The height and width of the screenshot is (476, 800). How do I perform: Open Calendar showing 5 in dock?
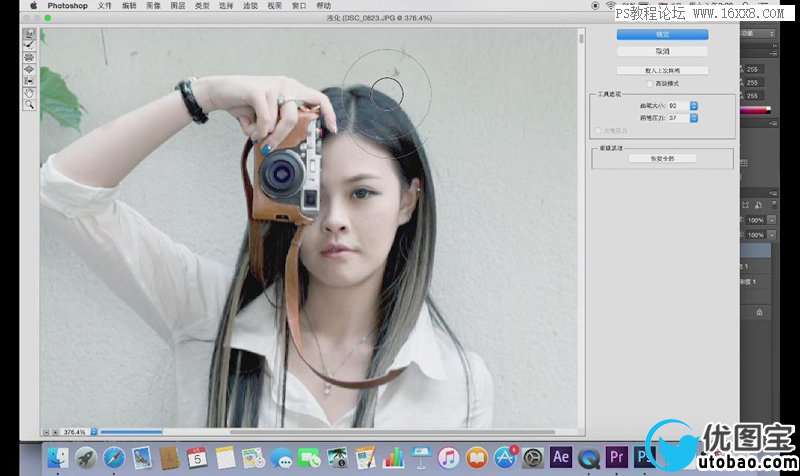point(197,457)
